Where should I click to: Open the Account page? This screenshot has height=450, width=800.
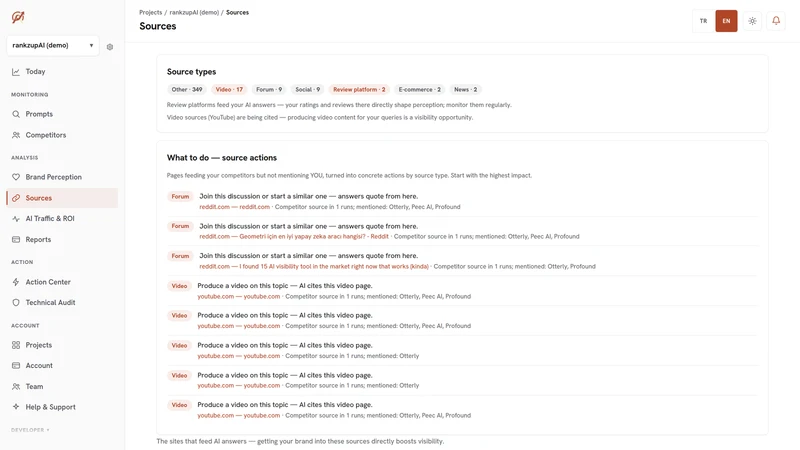coord(62,366)
